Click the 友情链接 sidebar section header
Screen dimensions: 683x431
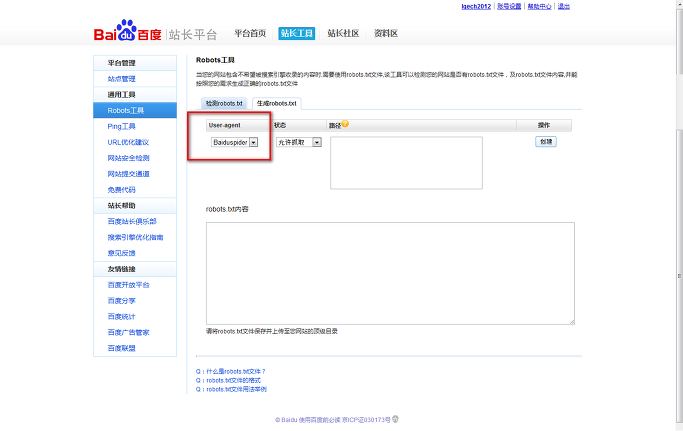pyautogui.click(x=135, y=269)
